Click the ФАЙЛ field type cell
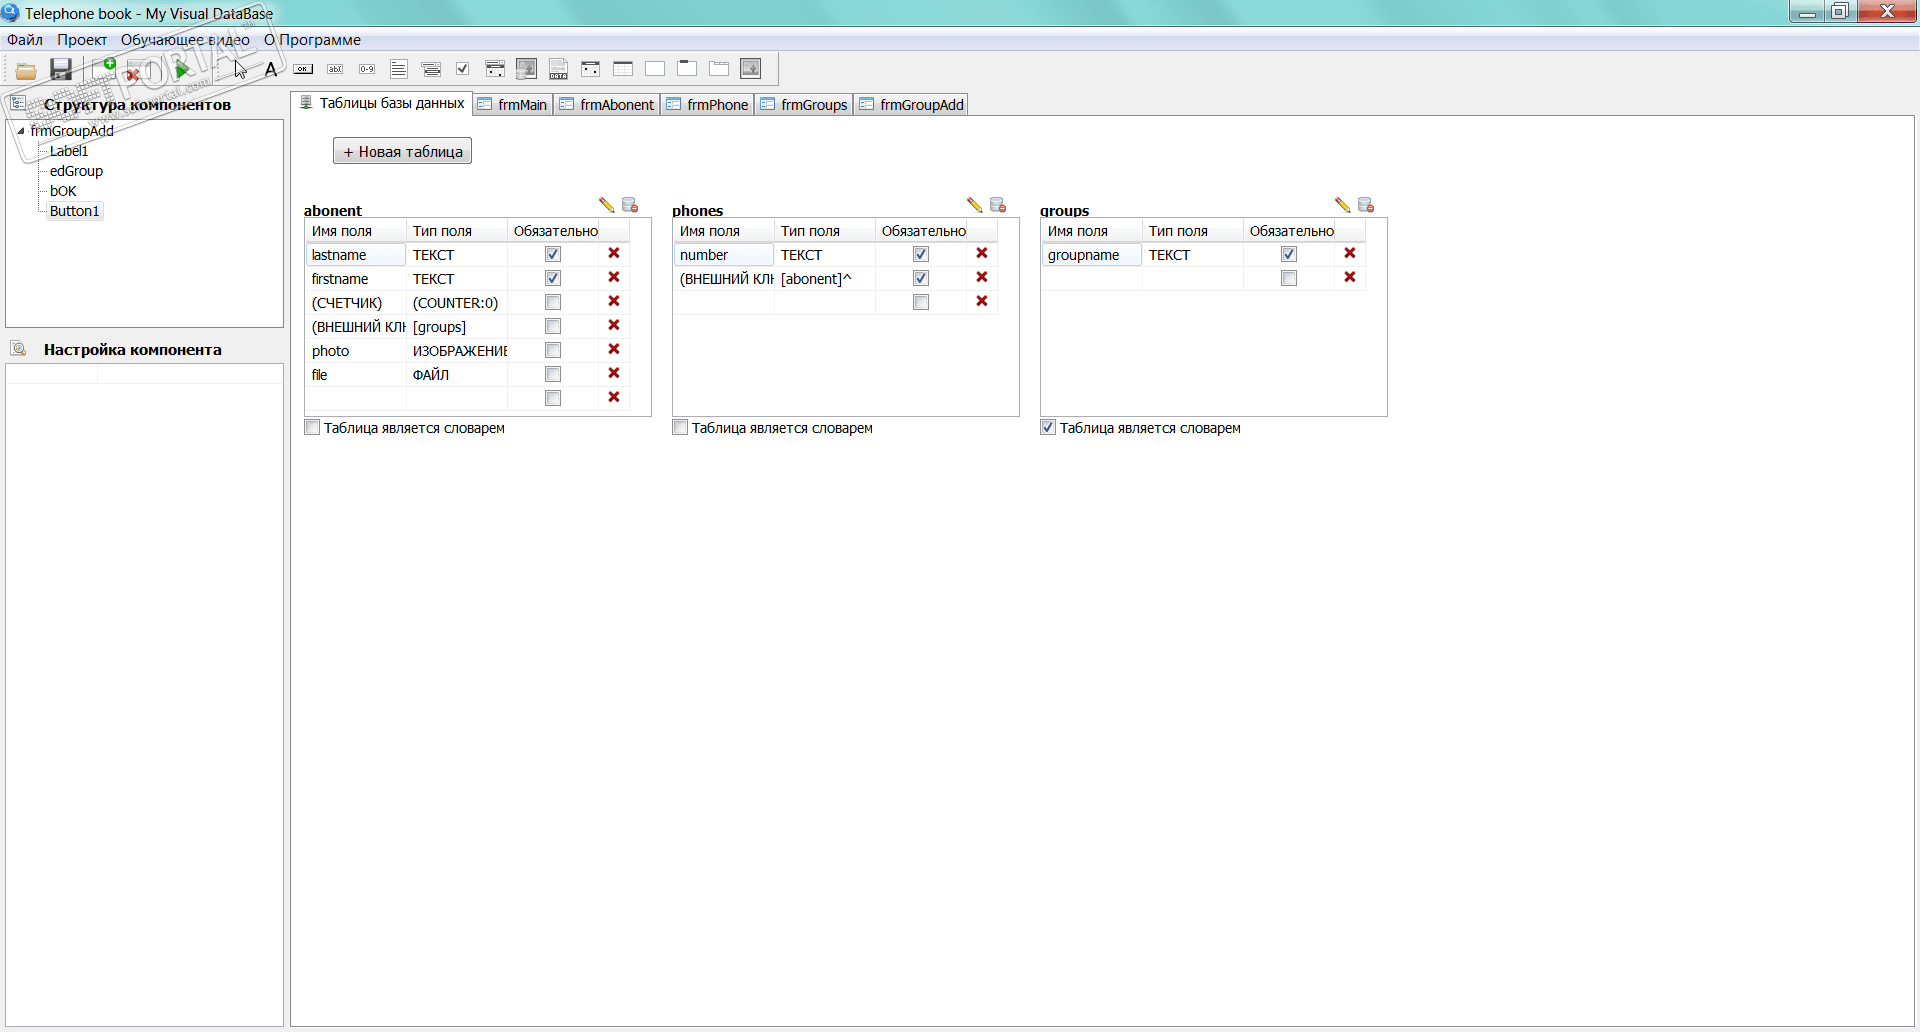Image resolution: width=1920 pixels, height=1032 pixels. 458,375
